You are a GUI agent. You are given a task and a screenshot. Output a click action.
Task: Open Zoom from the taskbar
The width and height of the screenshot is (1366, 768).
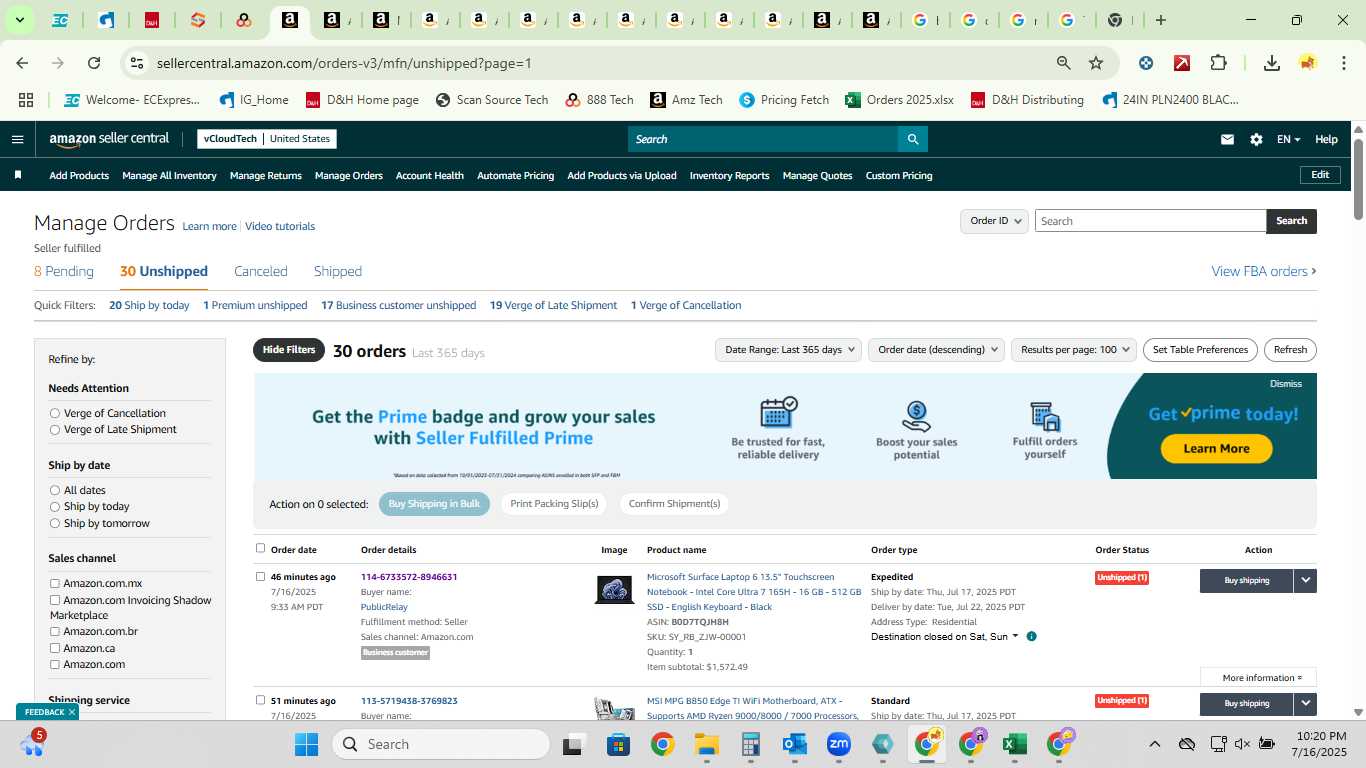click(838, 744)
